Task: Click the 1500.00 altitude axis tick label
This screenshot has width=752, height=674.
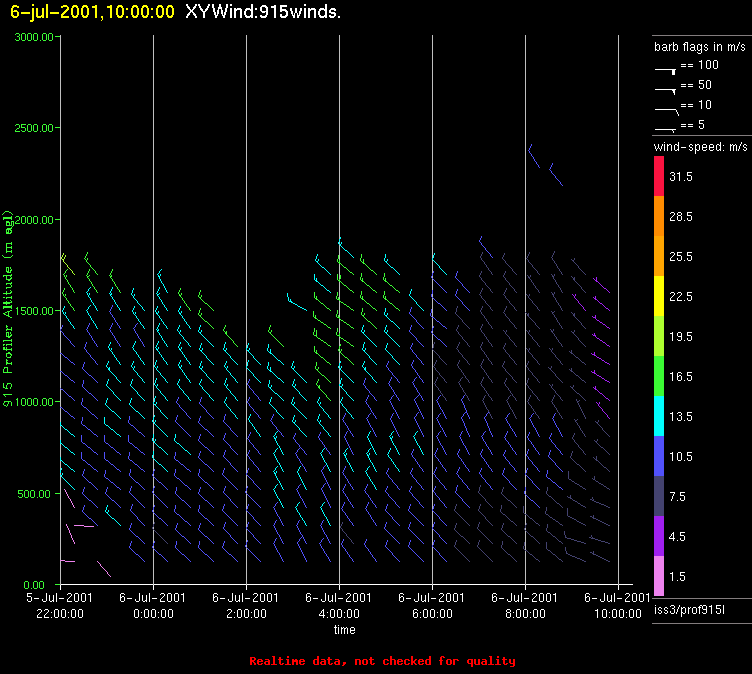Action: 34,311
